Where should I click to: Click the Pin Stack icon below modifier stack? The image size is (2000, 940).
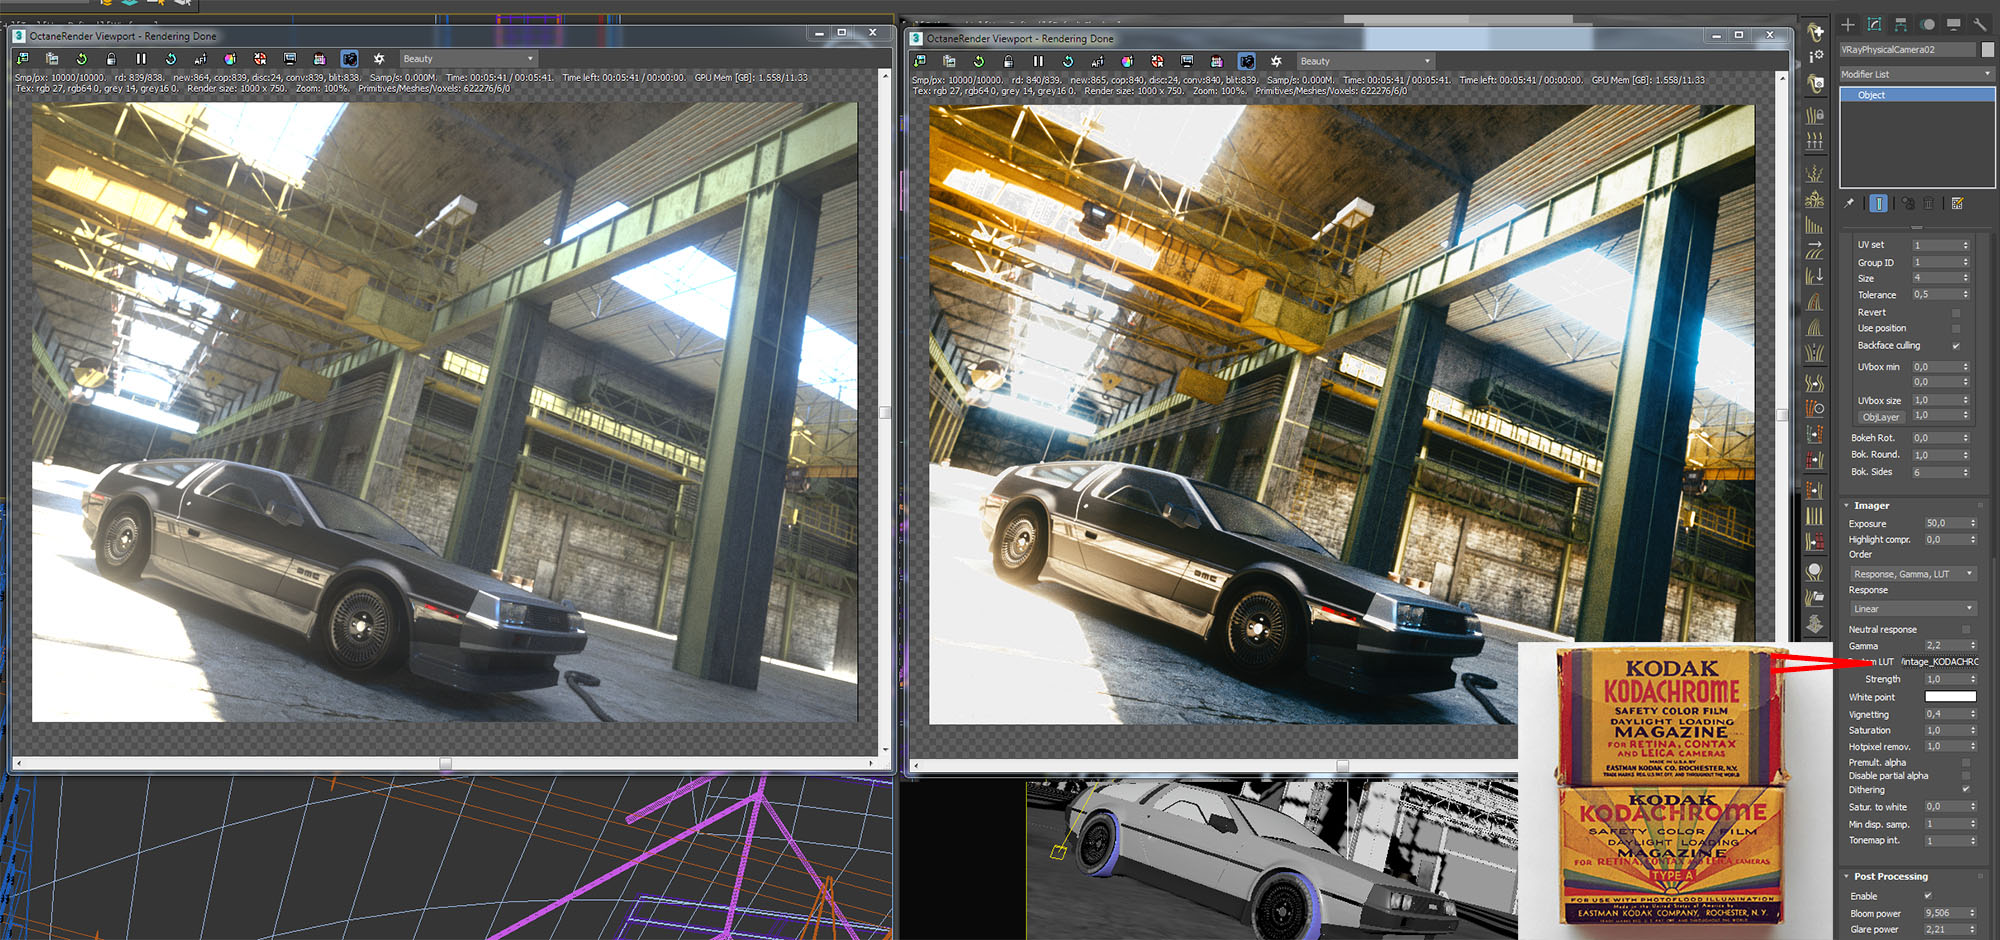pos(1850,203)
